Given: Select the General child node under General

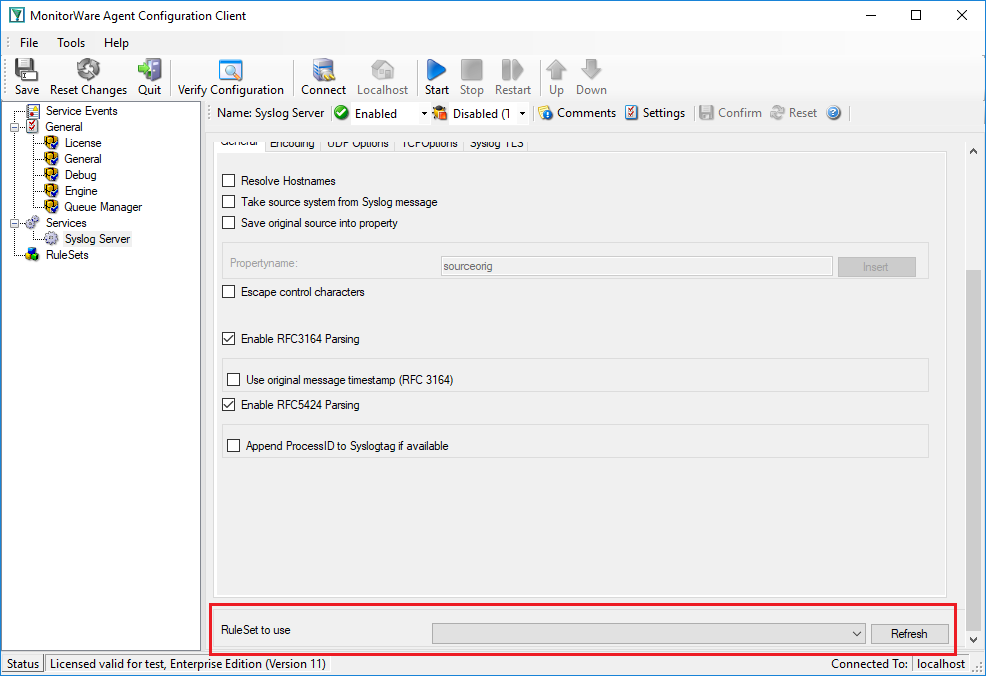Looking at the screenshot, I should coord(82,158).
